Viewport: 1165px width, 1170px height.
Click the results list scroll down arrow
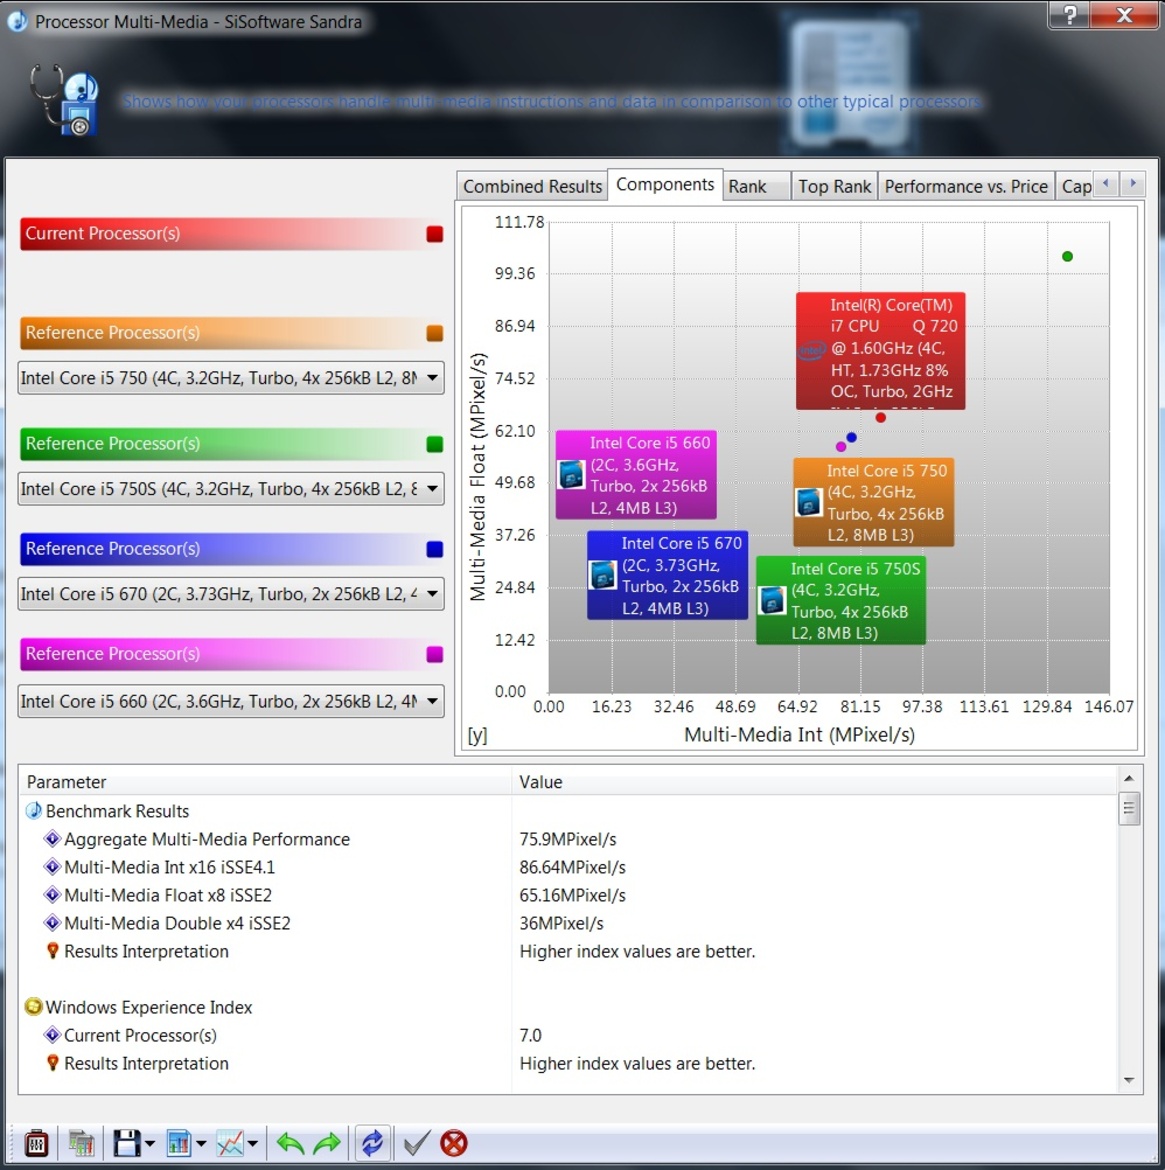pyautogui.click(x=1128, y=1080)
